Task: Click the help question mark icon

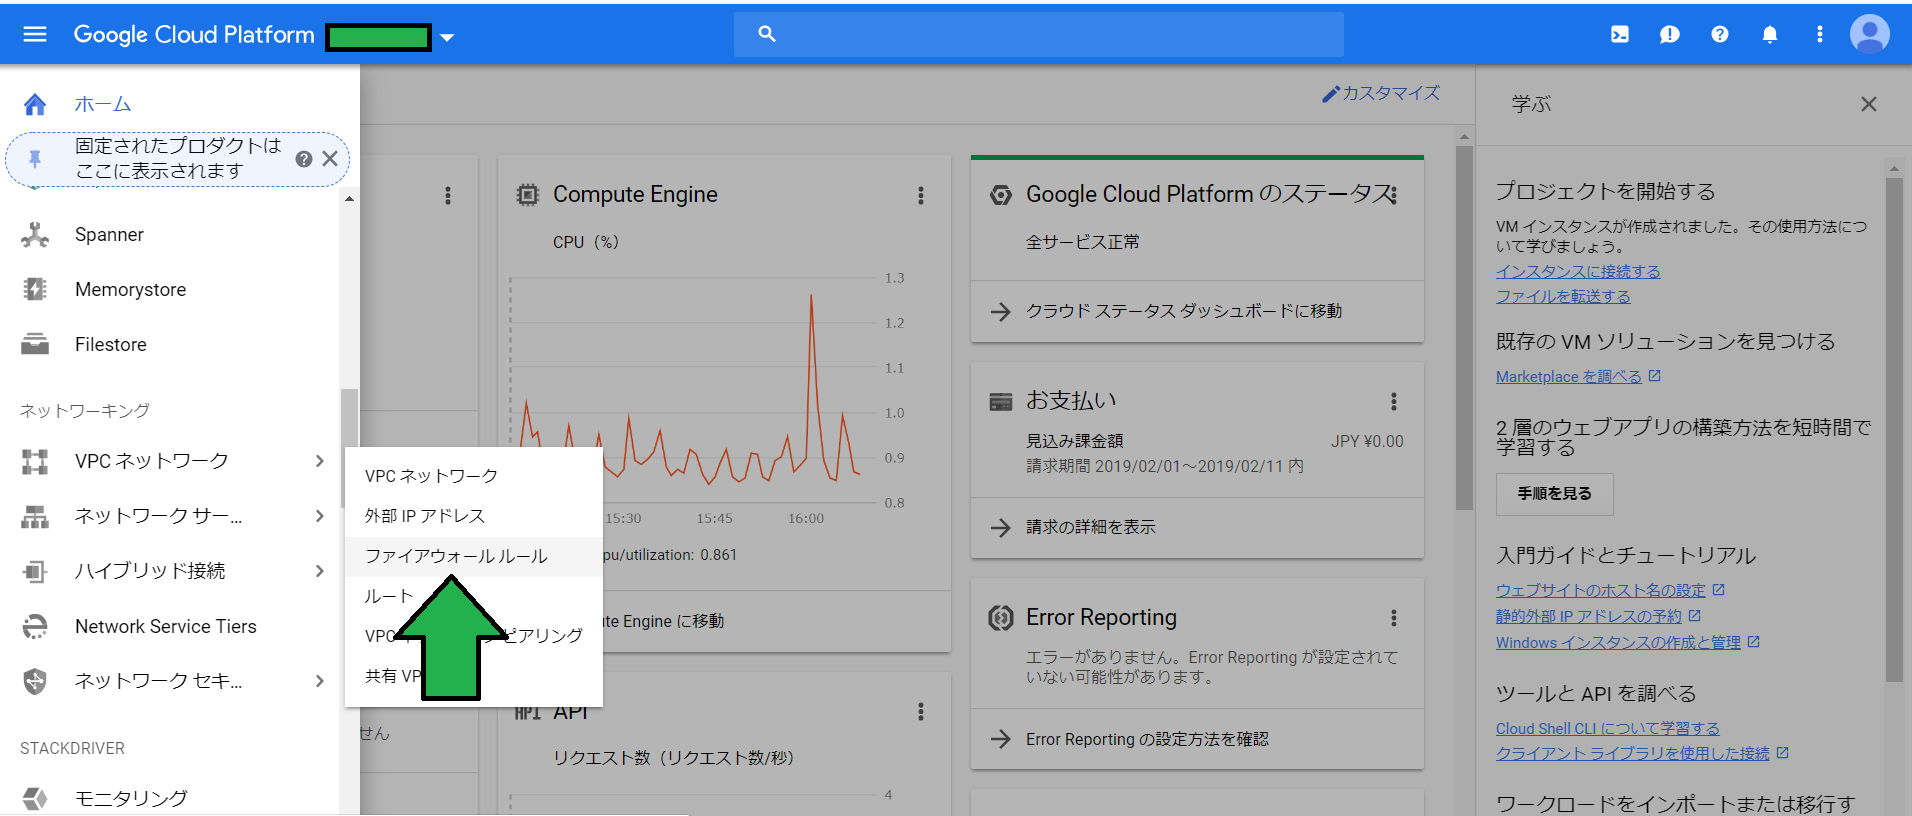Action: [x=1719, y=35]
